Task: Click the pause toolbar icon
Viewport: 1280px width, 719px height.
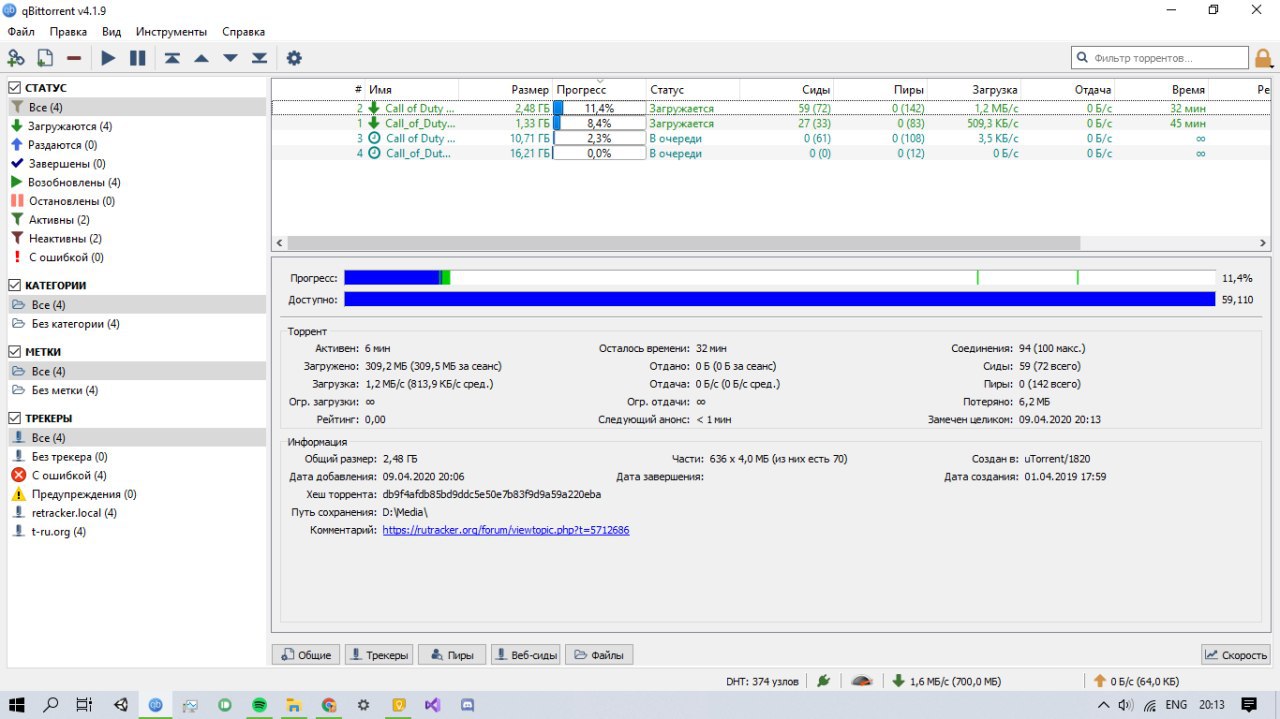Action: 138,58
